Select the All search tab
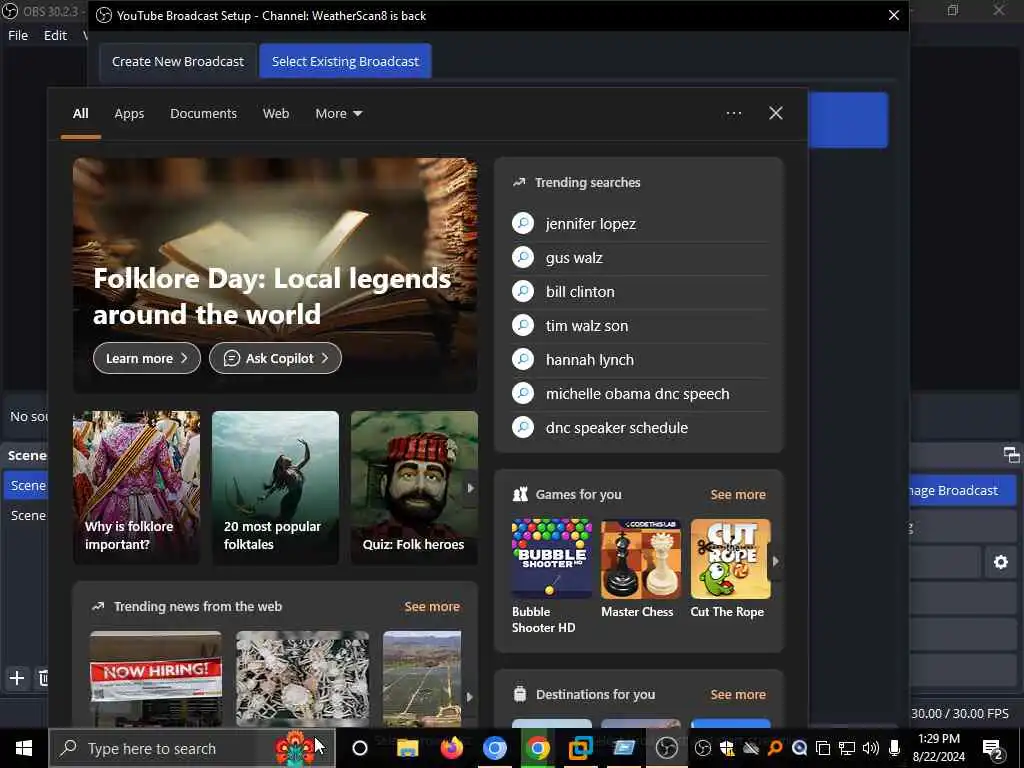The height and width of the screenshot is (768, 1024). 80,114
